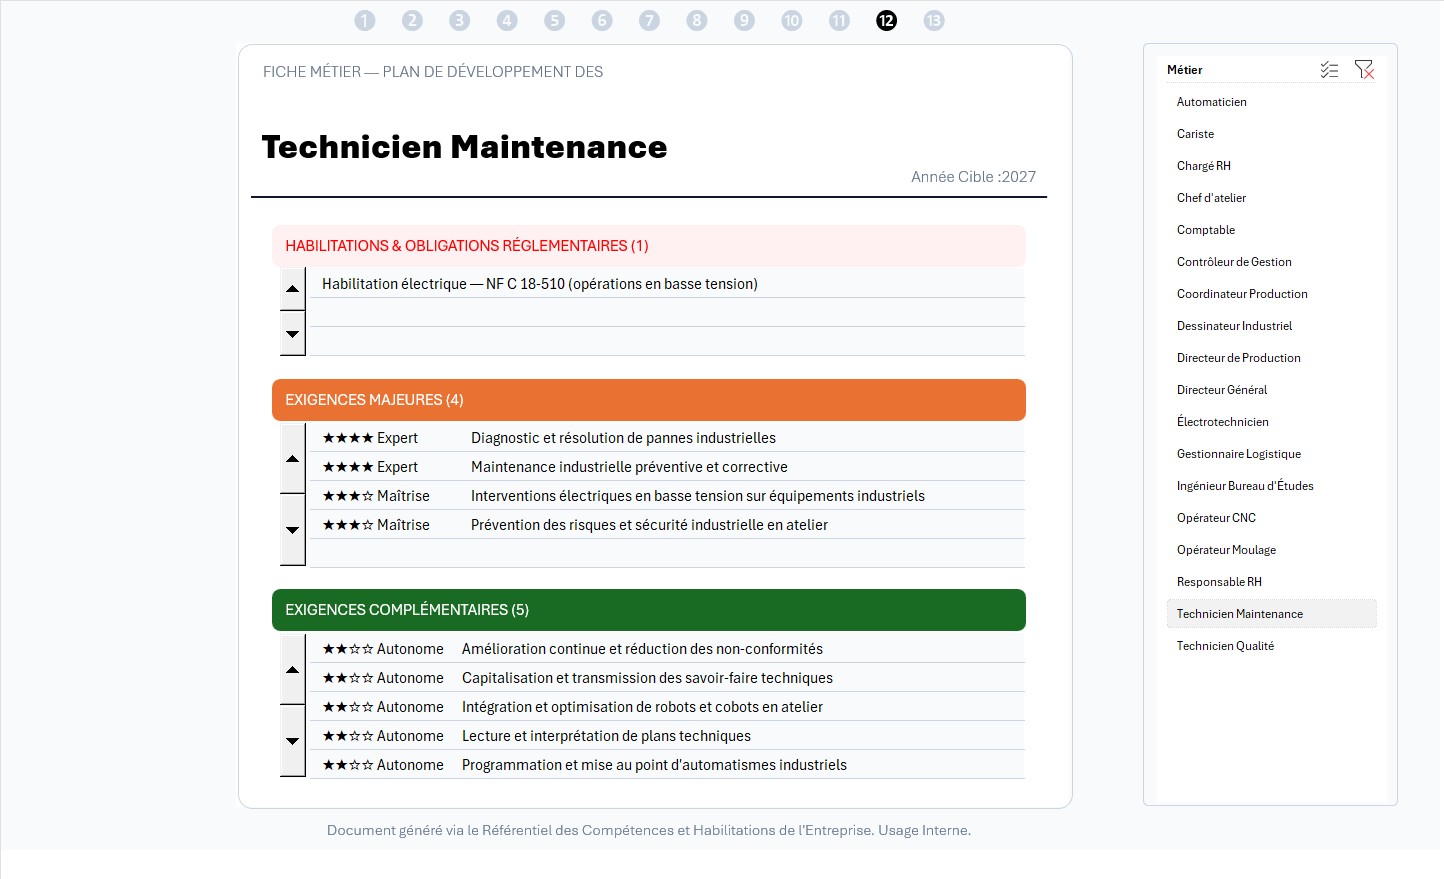Viewport: 1444px width, 879px height.
Task: Open page 4 navigation circle
Action: [x=507, y=20]
